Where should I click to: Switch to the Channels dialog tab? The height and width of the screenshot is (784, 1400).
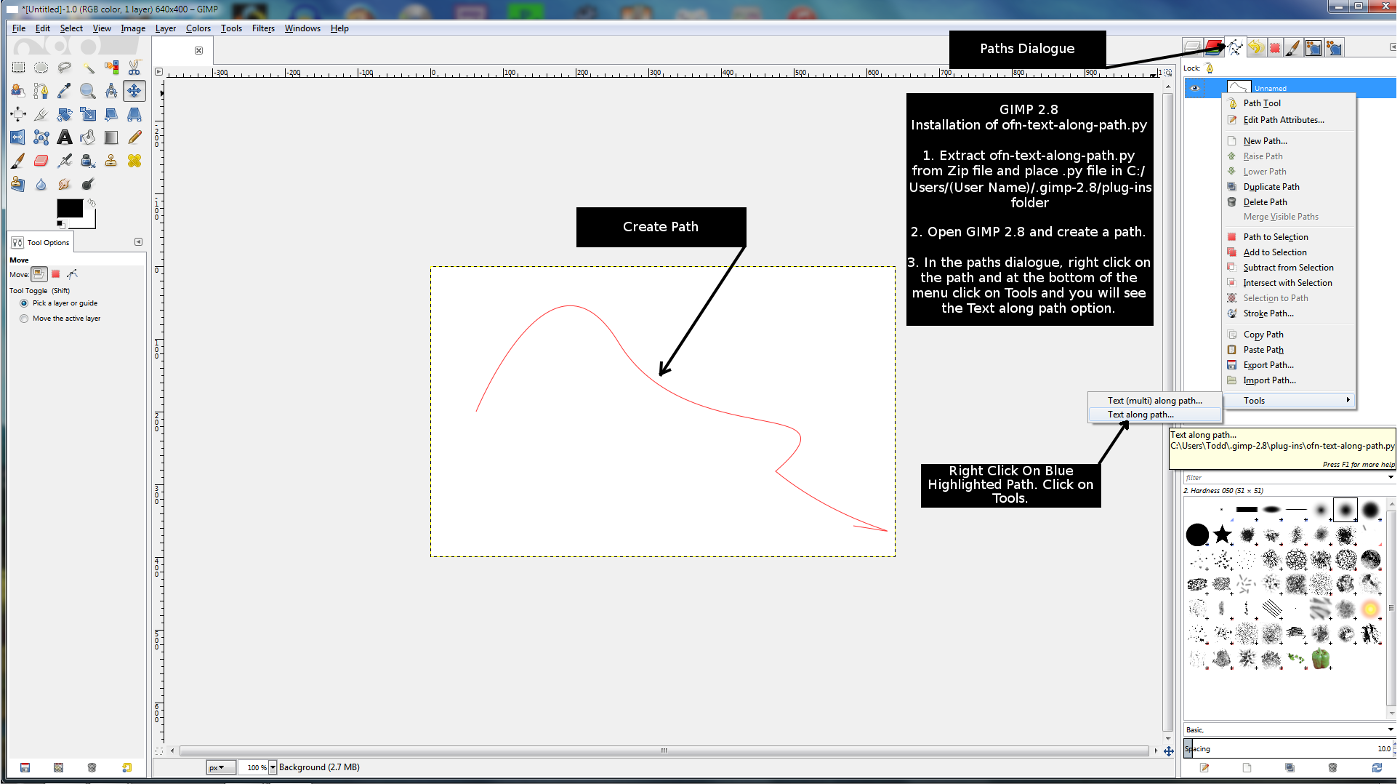click(1214, 47)
